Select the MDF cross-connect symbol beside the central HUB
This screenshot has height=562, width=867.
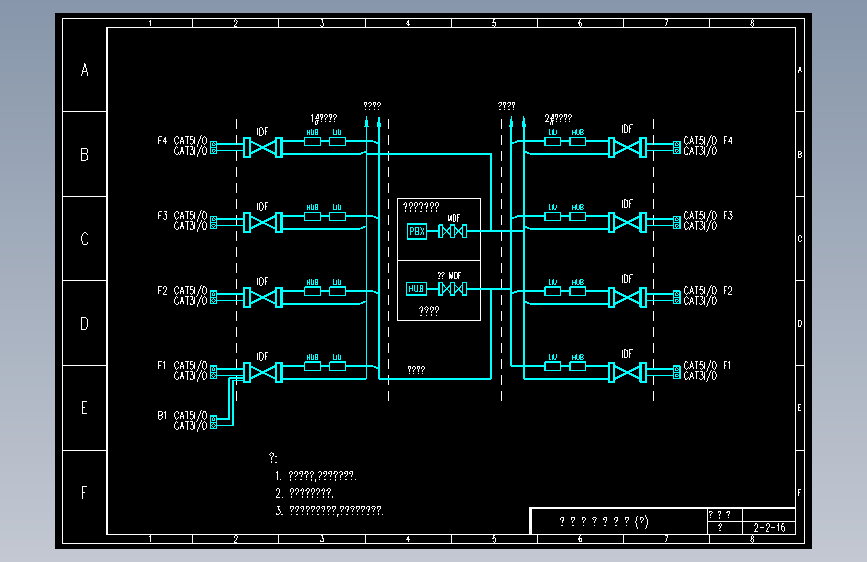[x=452, y=289]
